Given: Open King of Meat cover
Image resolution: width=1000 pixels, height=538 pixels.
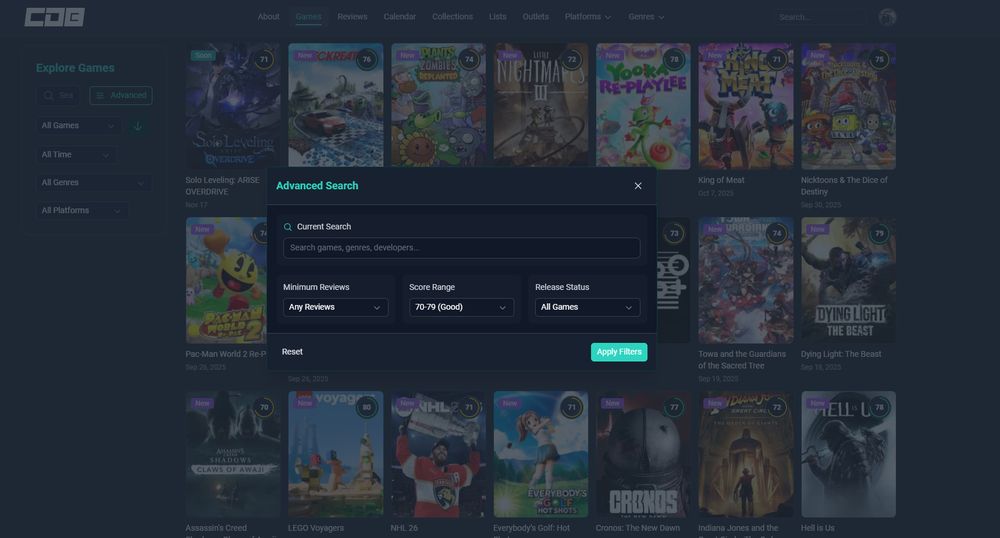Looking at the screenshot, I should [746, 106].
